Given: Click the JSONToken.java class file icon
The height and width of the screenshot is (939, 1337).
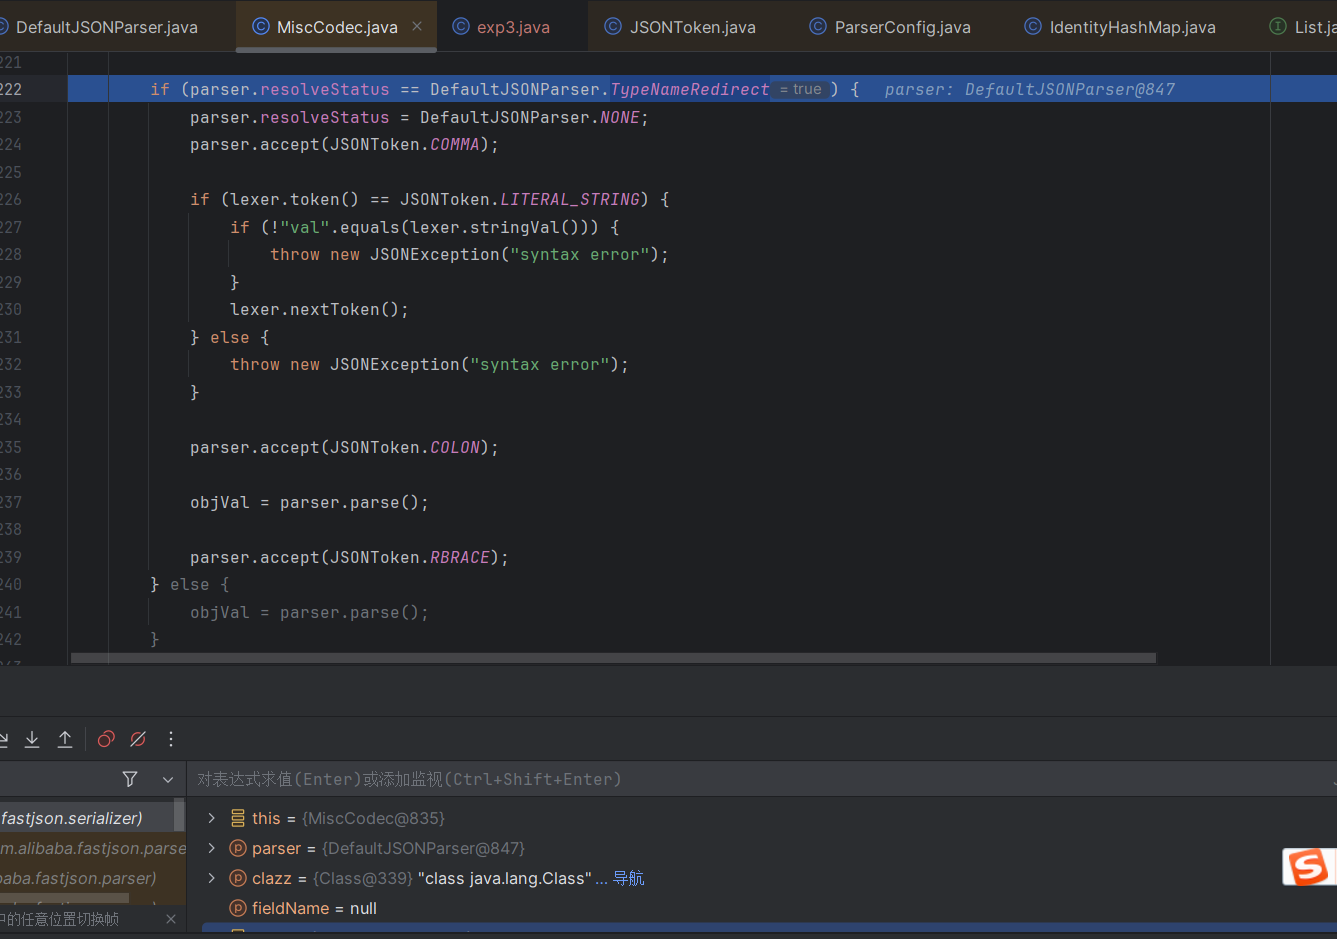Looking at the screenshot, I should pyautogui.click(x=613, y=27).
